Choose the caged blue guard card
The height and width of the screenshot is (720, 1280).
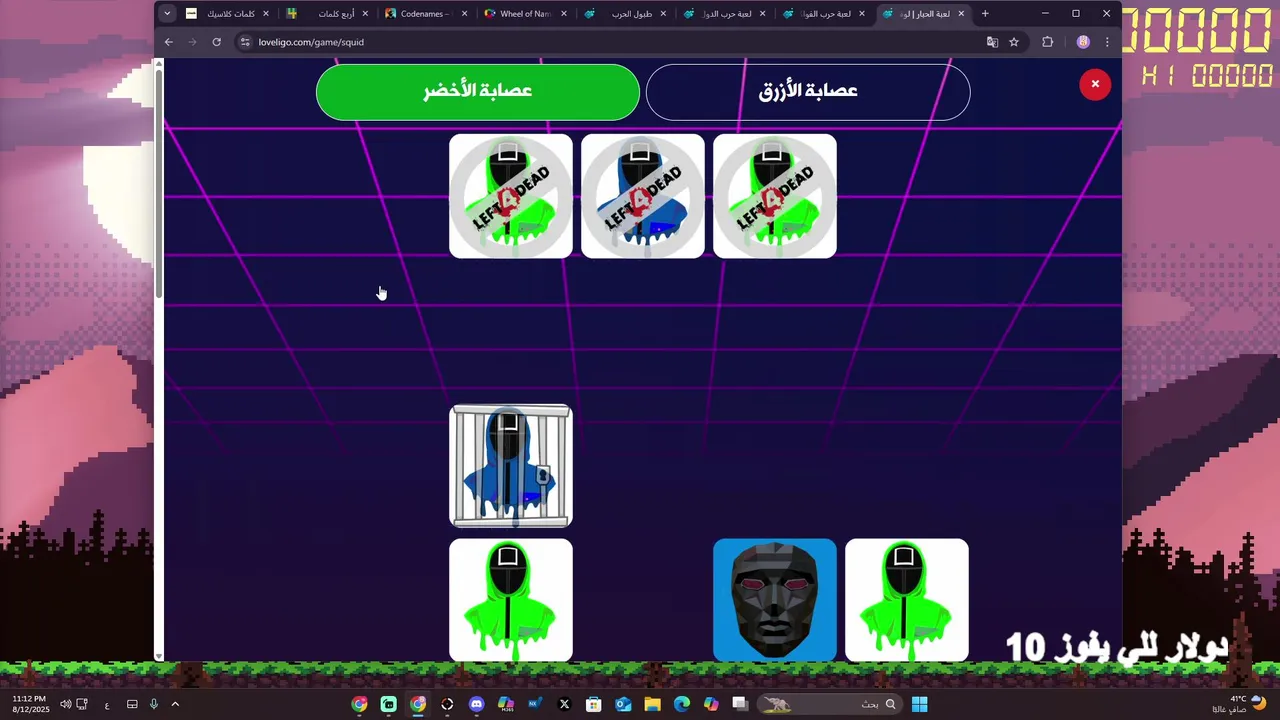(x=511, y=466)
